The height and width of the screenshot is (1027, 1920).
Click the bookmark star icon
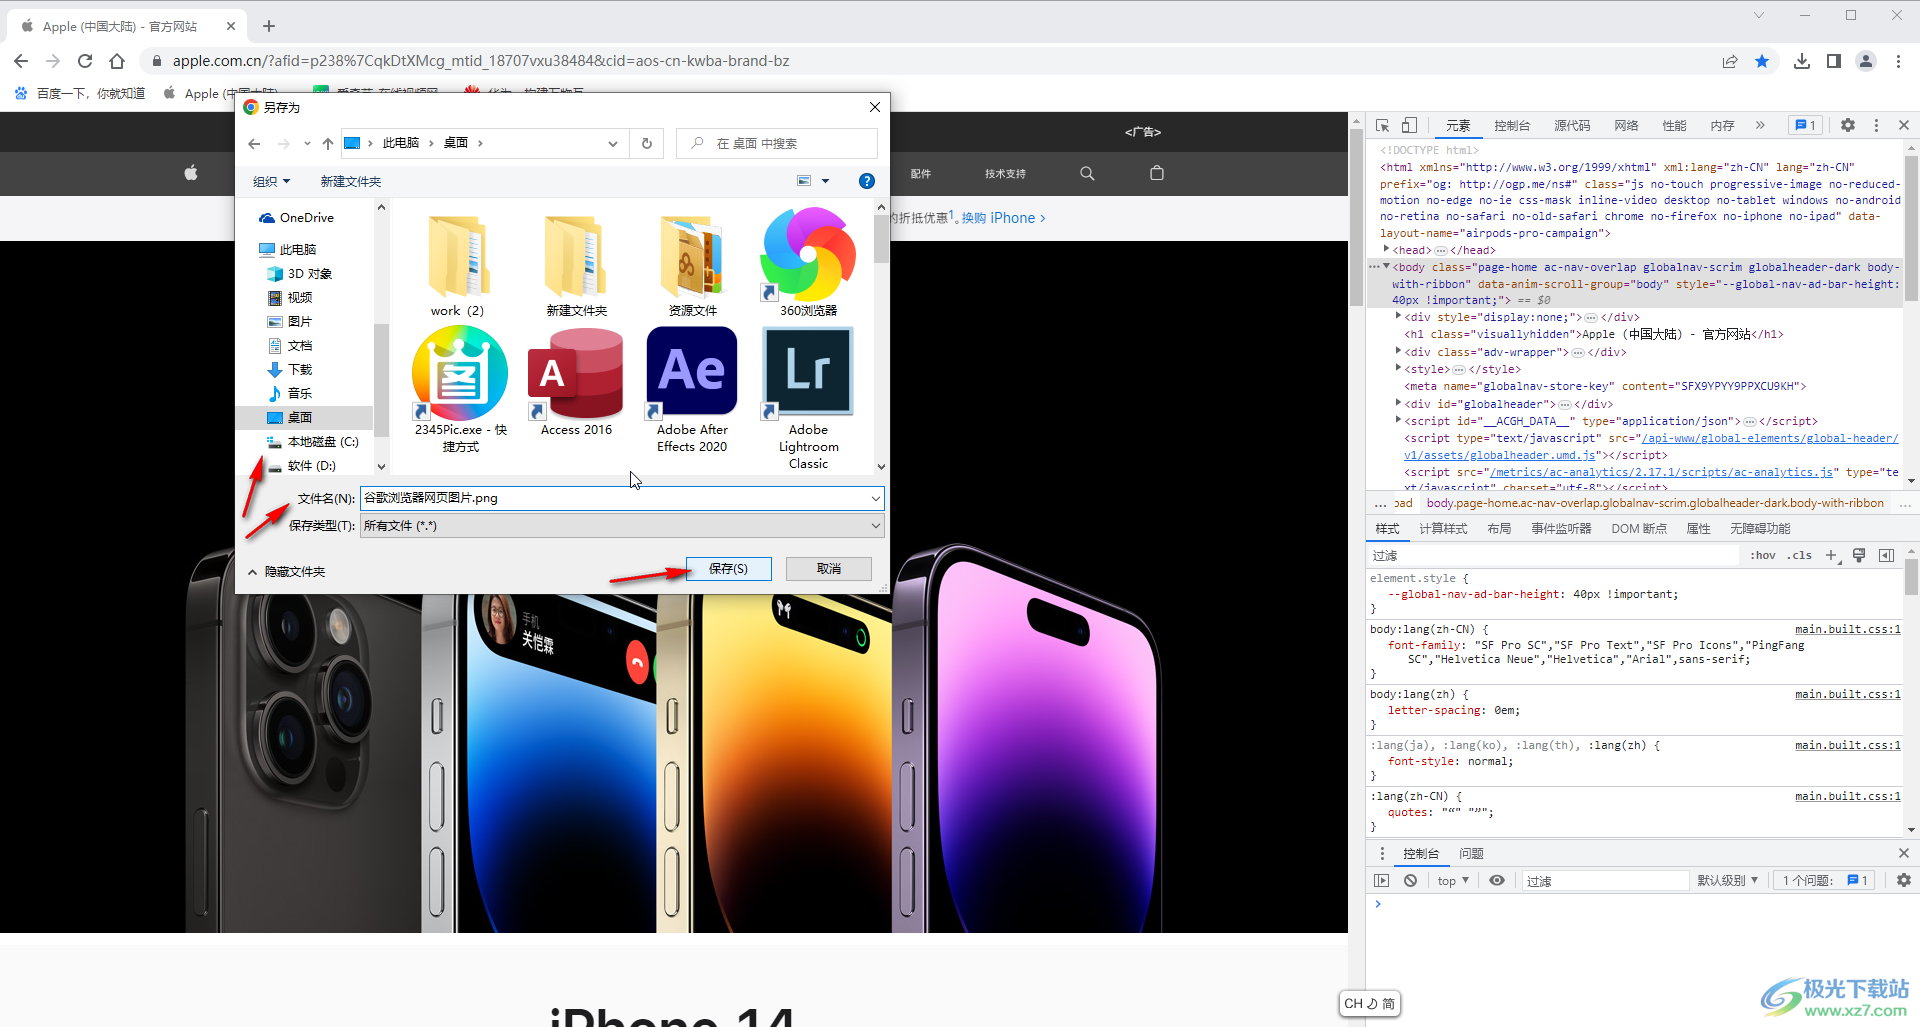tap(1762, 61)
